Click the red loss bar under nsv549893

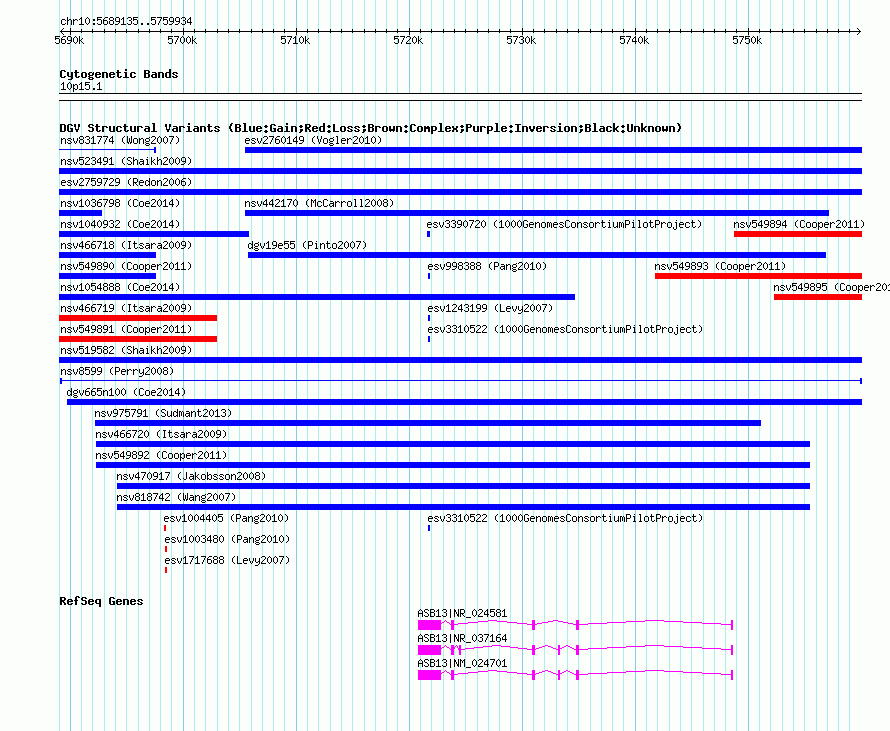[x=758, y=276]
